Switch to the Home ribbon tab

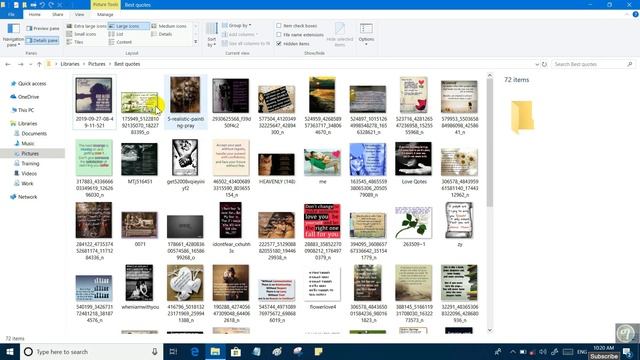point(34,14)
